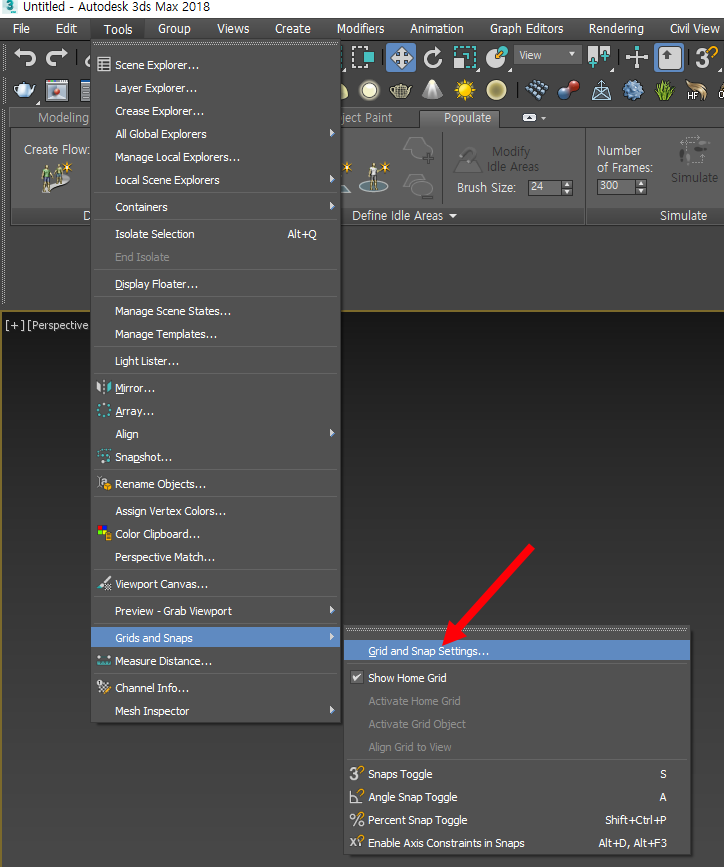Increase Brush Size with spinner up arrow

[567, 184]
